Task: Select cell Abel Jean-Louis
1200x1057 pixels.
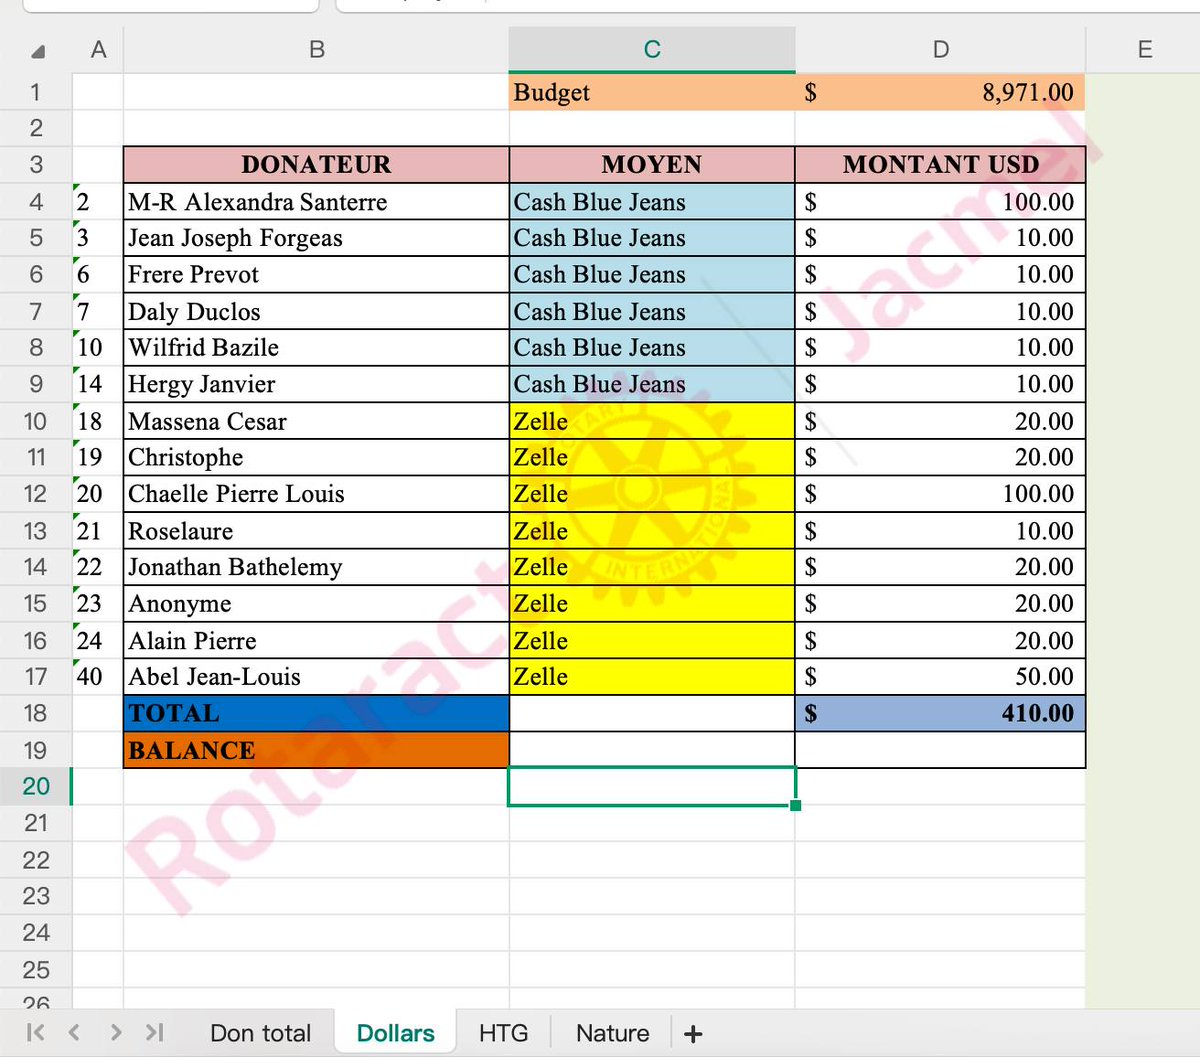Action: click(316, 676)
